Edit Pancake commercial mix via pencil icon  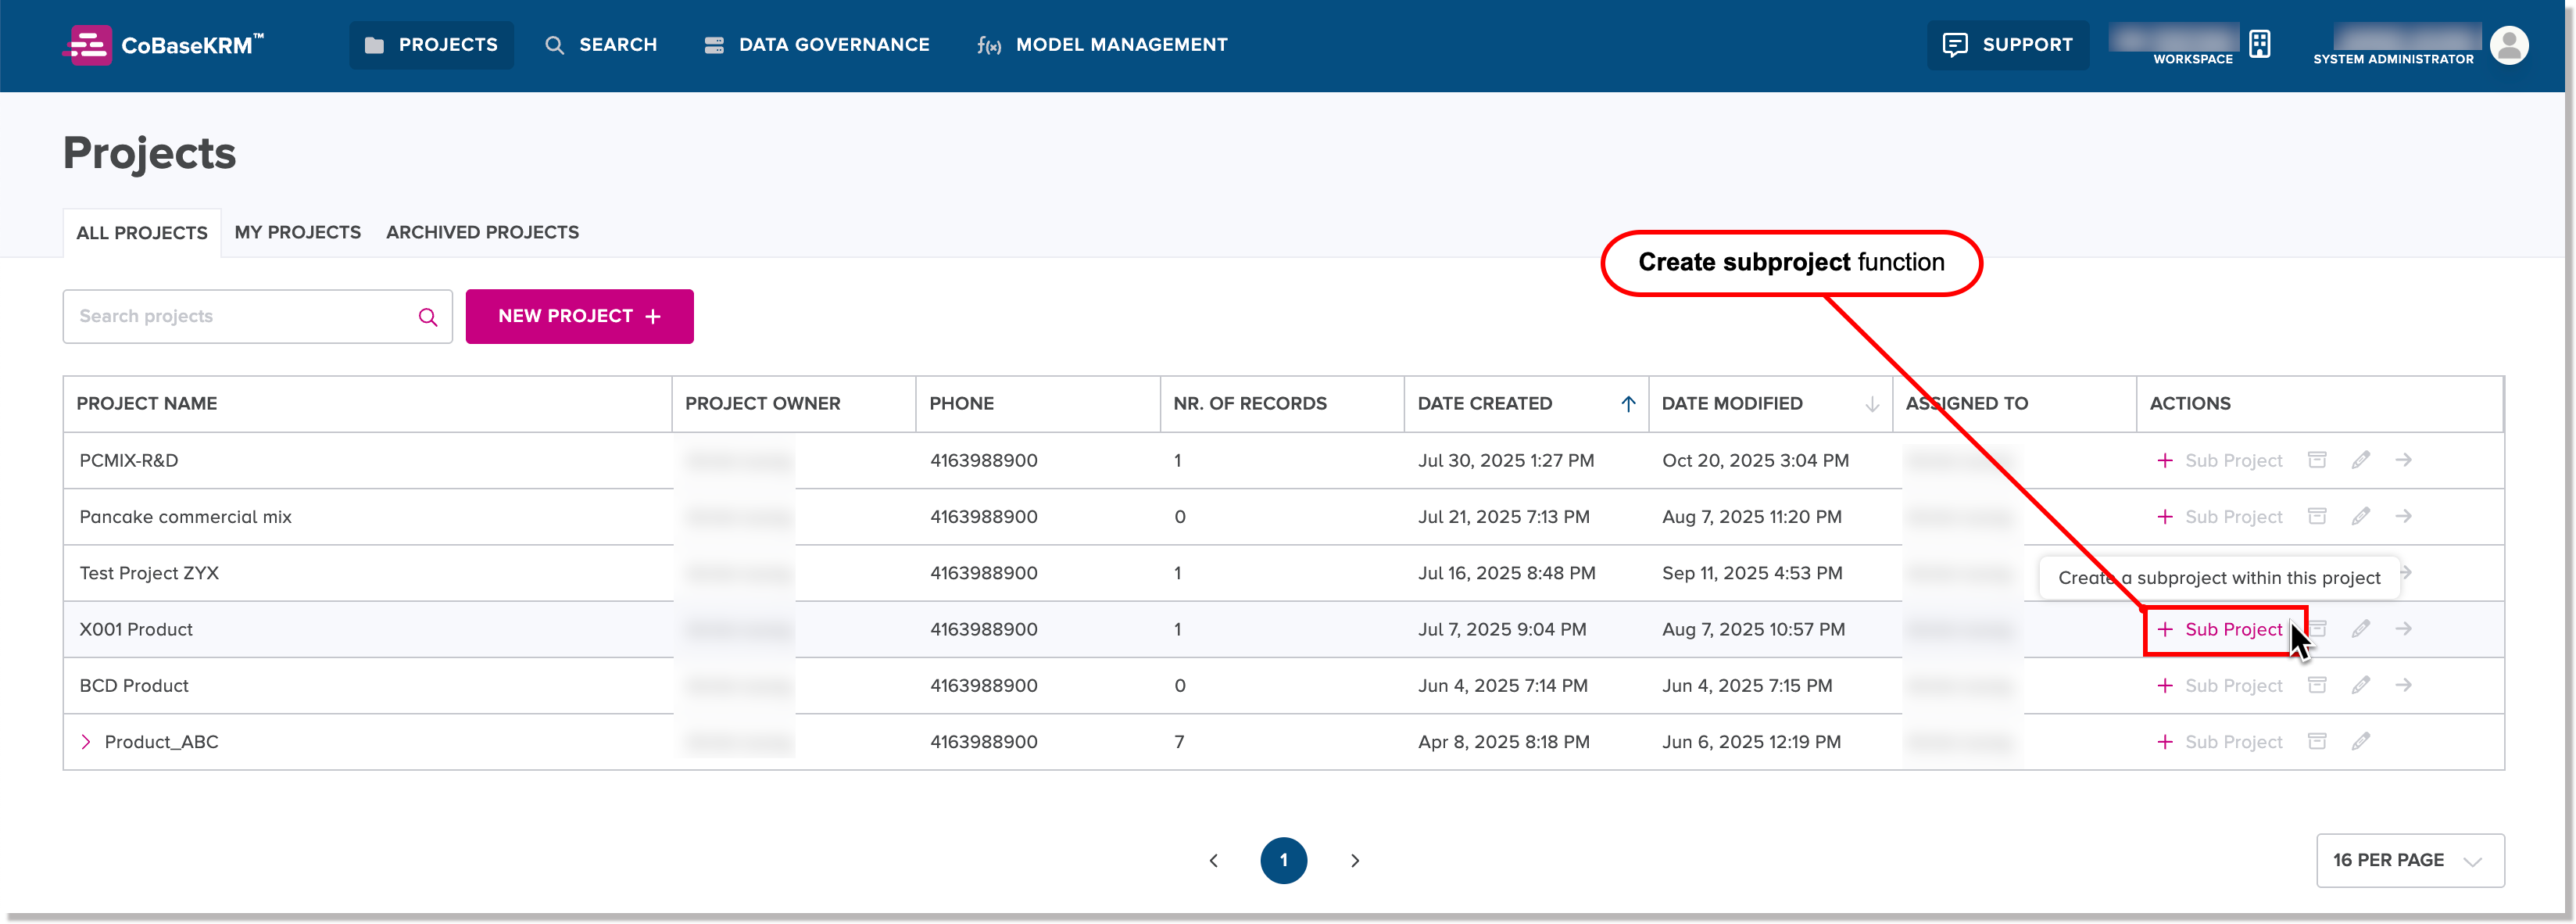point(2361,517)
